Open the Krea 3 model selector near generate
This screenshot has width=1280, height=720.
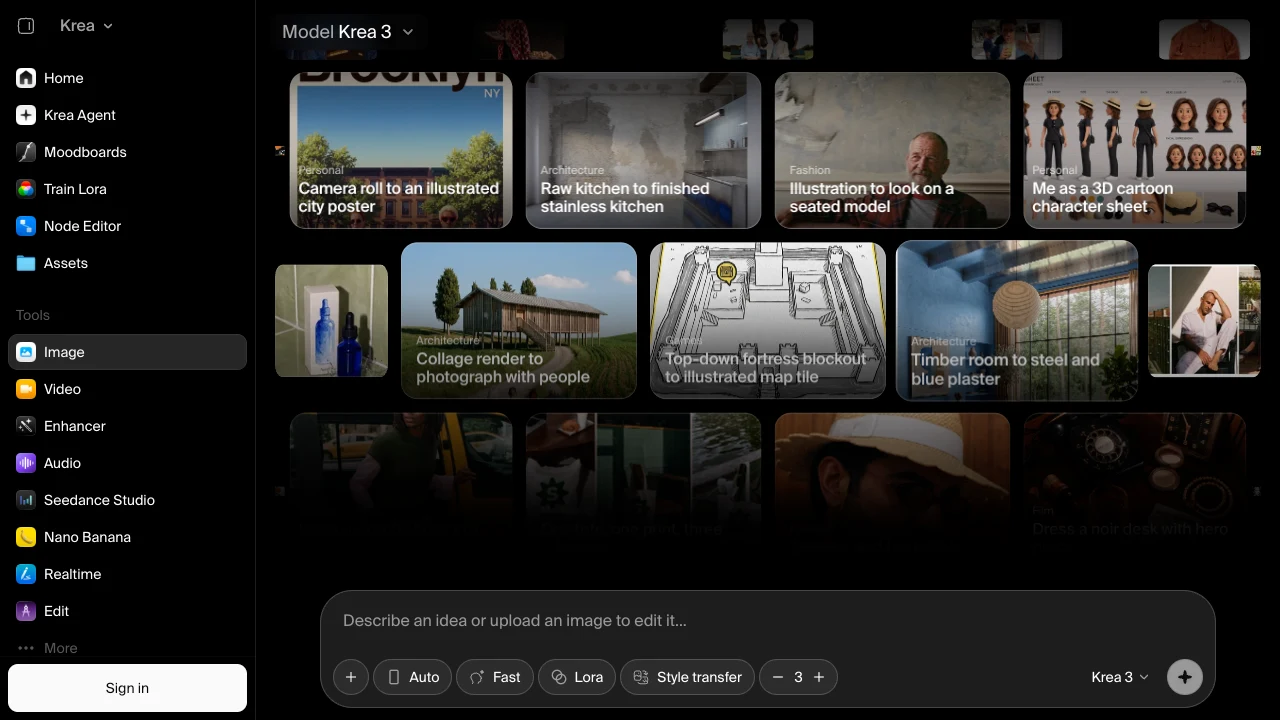[1120, 677]
